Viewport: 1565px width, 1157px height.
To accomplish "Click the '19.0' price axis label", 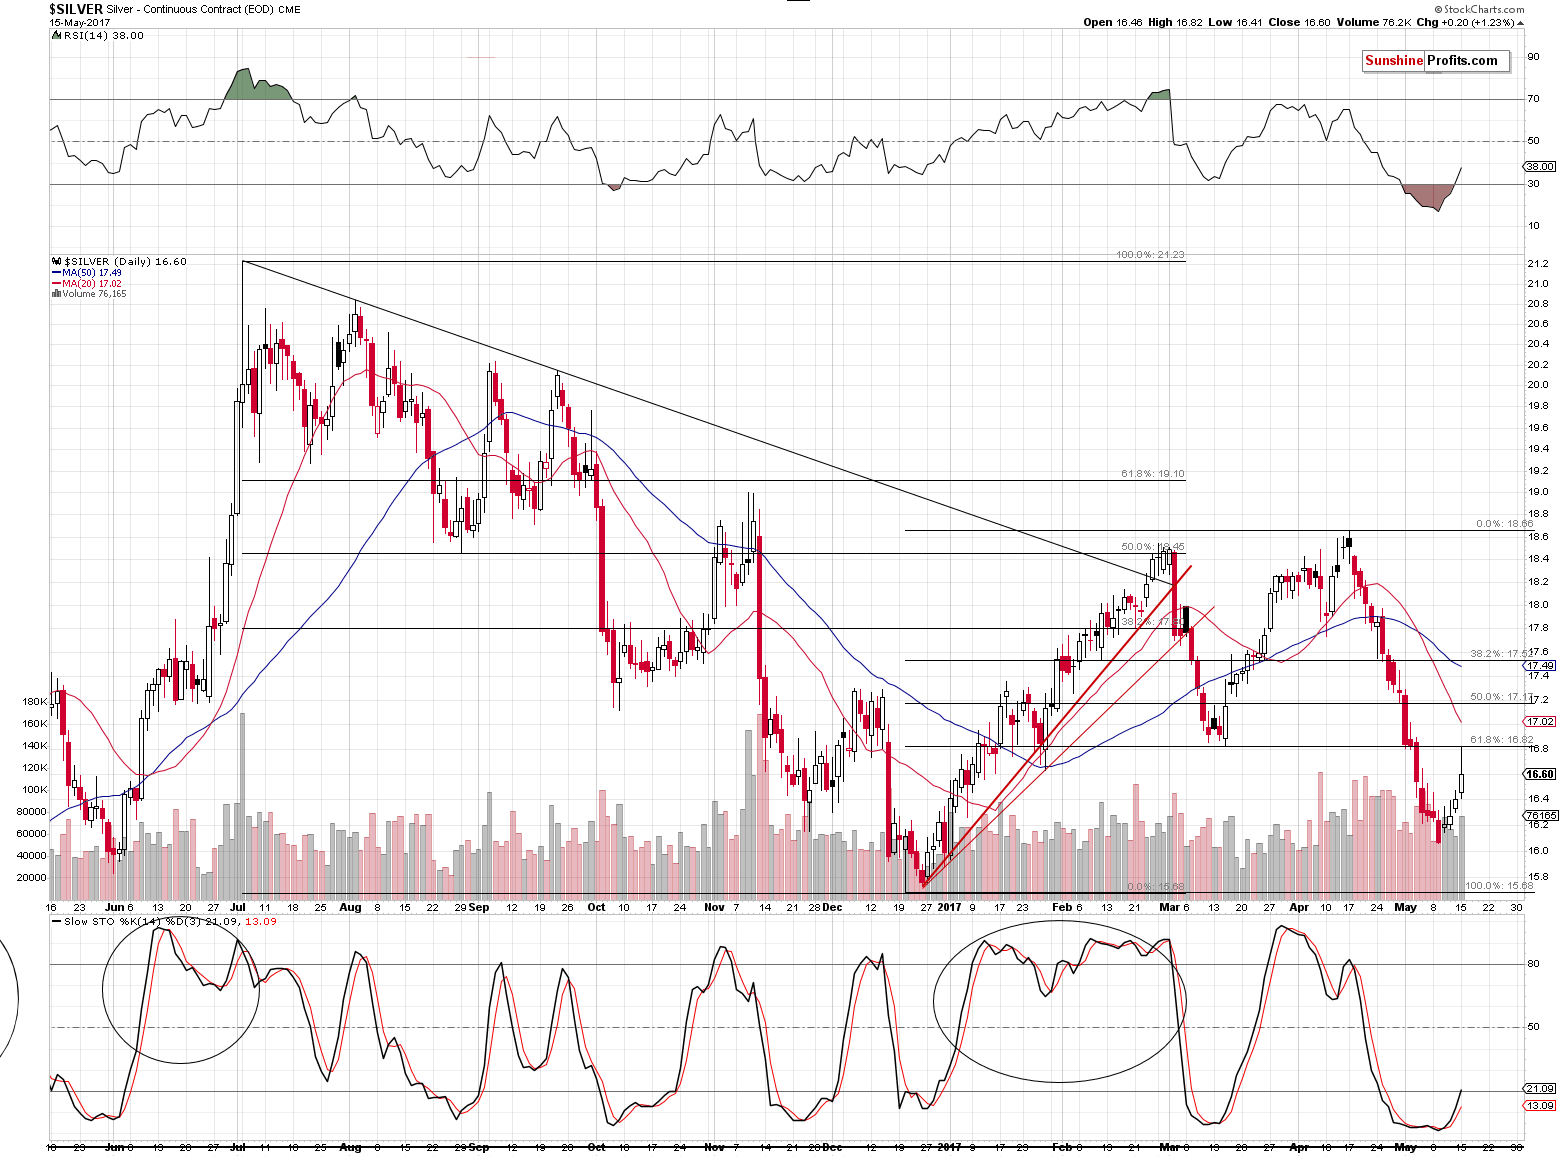I will 1538,492.
